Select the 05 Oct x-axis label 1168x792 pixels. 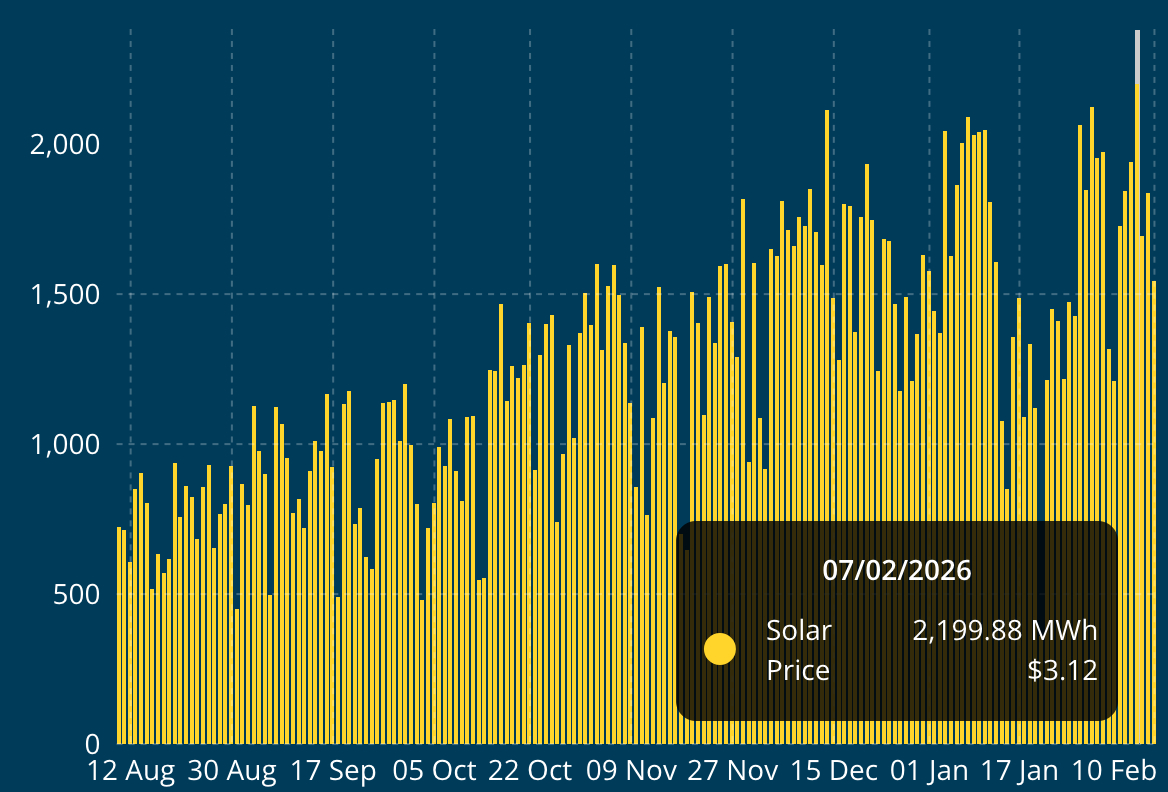pyautogui.click(x=434, y=771)
